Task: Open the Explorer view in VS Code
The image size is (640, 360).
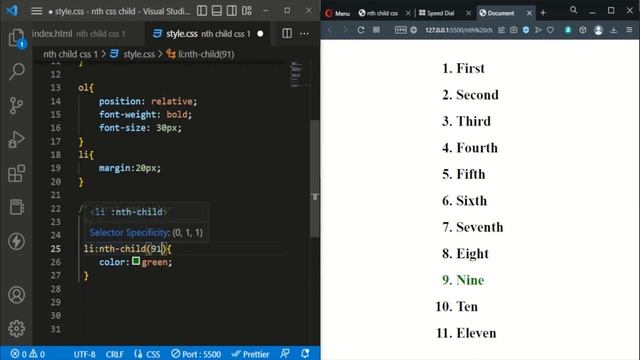Action: (16, 38)
